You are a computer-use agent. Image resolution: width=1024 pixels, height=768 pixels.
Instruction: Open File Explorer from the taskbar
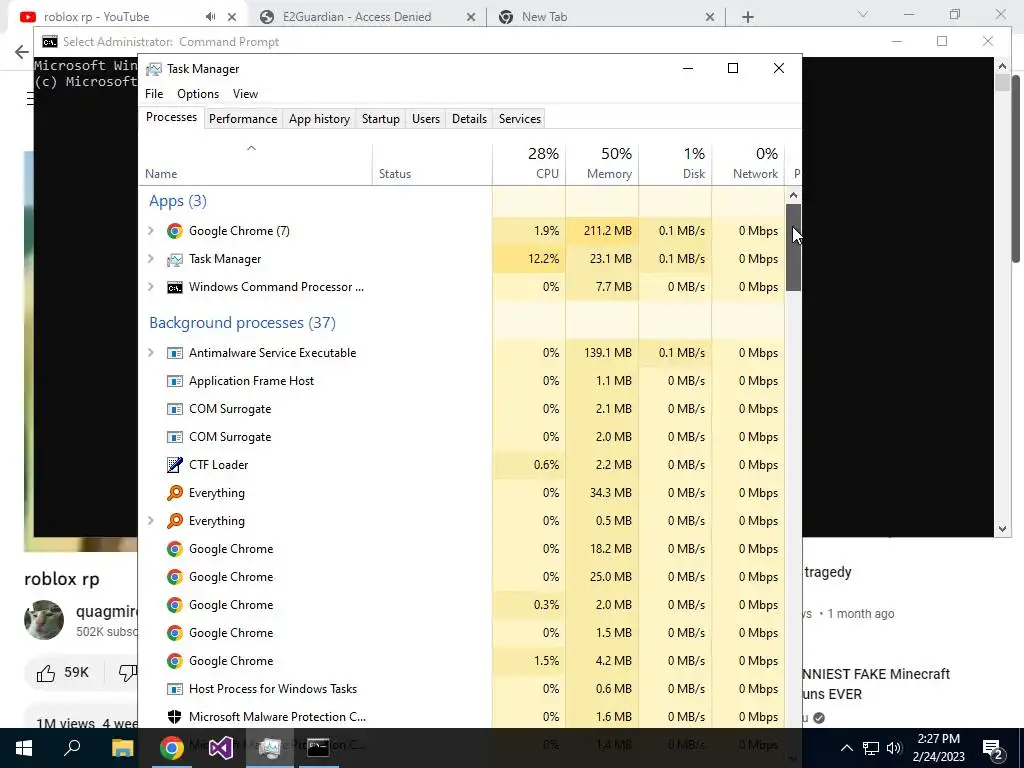tap(122, 748)
